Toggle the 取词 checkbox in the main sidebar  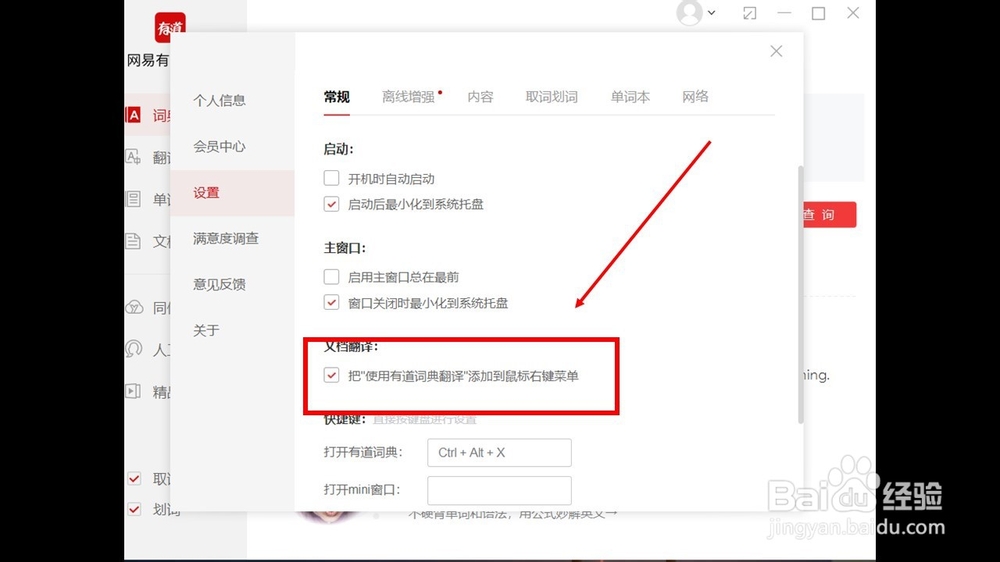coord(134,478)
